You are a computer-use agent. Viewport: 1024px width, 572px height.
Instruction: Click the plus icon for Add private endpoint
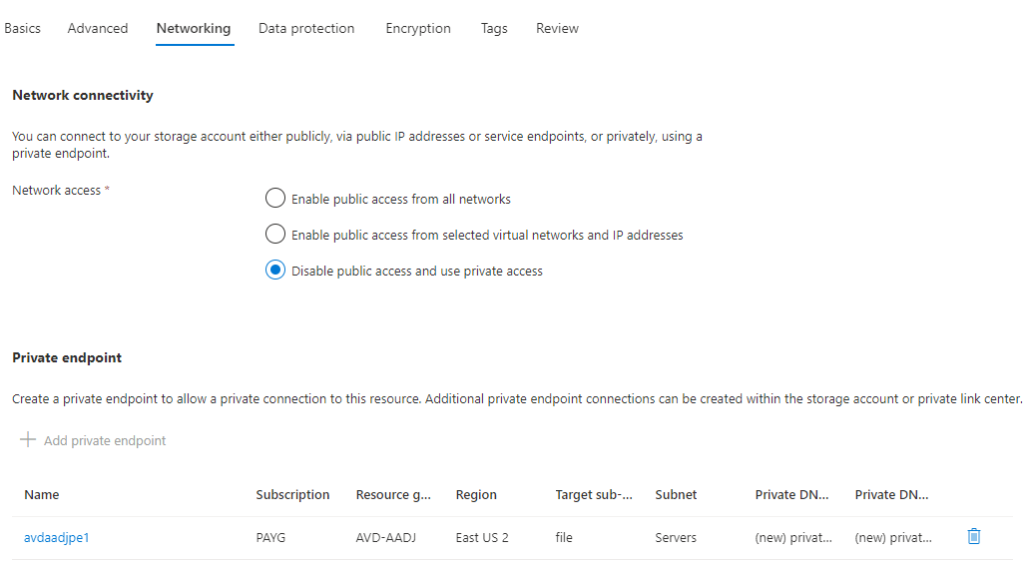coord(28,441)
